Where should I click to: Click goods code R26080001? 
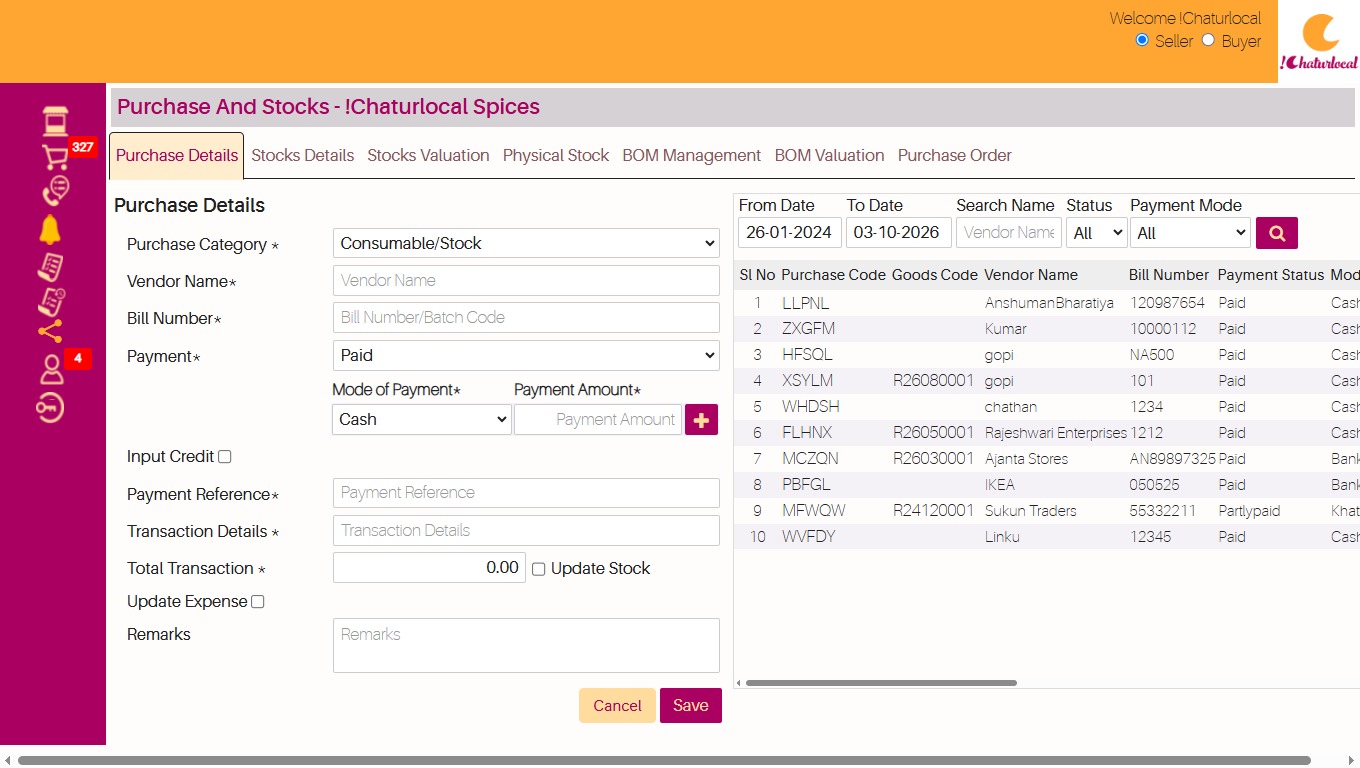[x=933, y=381]
